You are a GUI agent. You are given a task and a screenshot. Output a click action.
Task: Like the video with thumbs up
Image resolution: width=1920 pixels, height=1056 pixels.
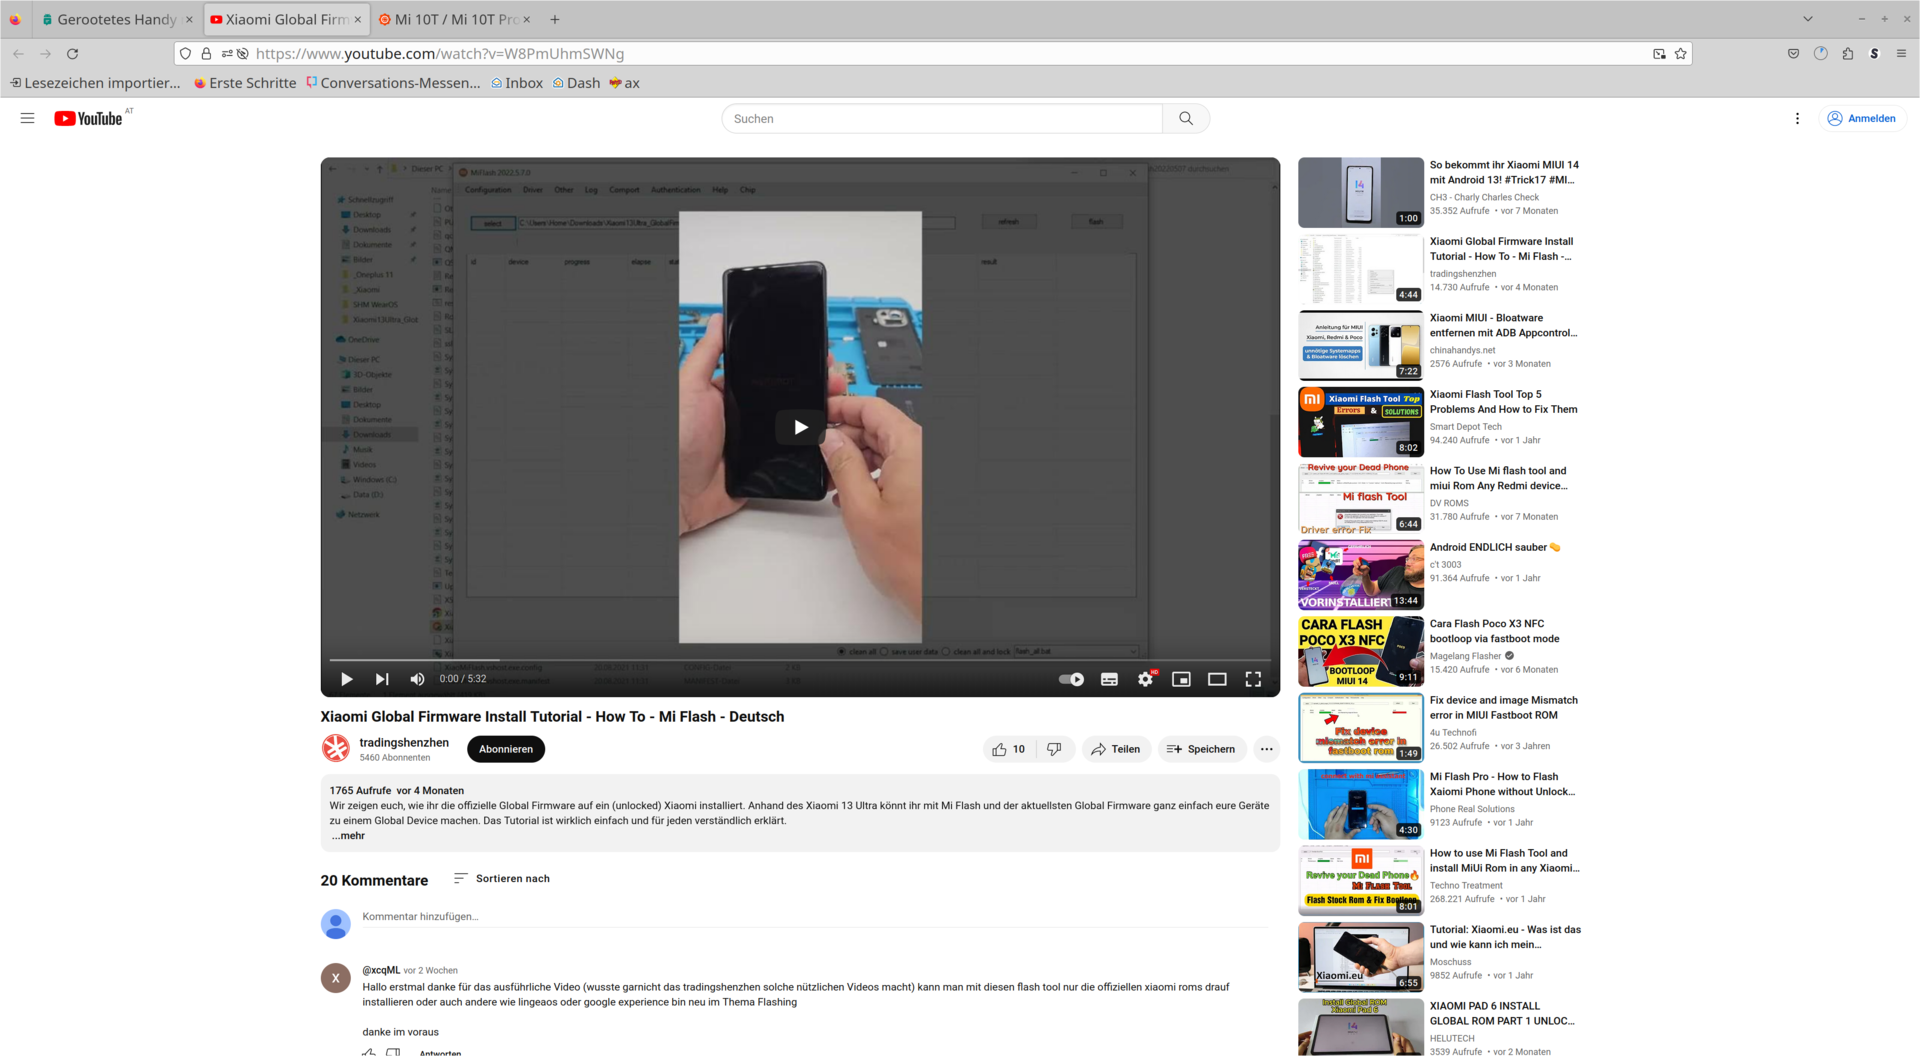(x=1008, y=749)
